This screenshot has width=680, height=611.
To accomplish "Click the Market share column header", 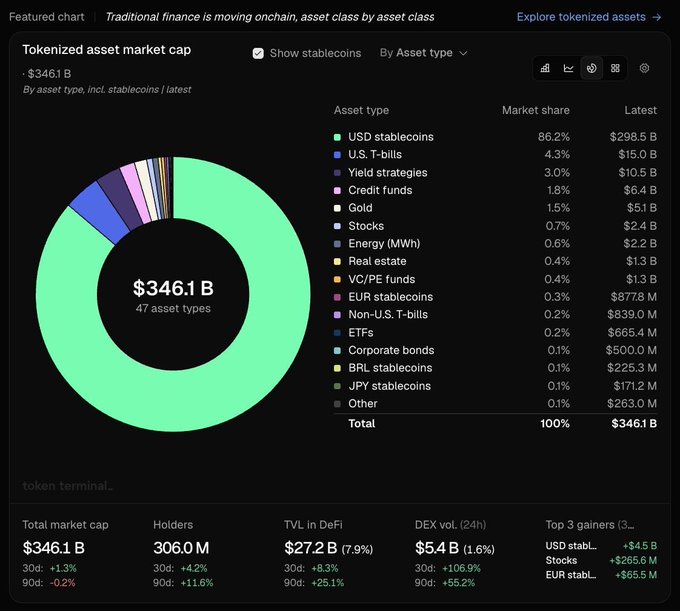I will tap(536, 110).
